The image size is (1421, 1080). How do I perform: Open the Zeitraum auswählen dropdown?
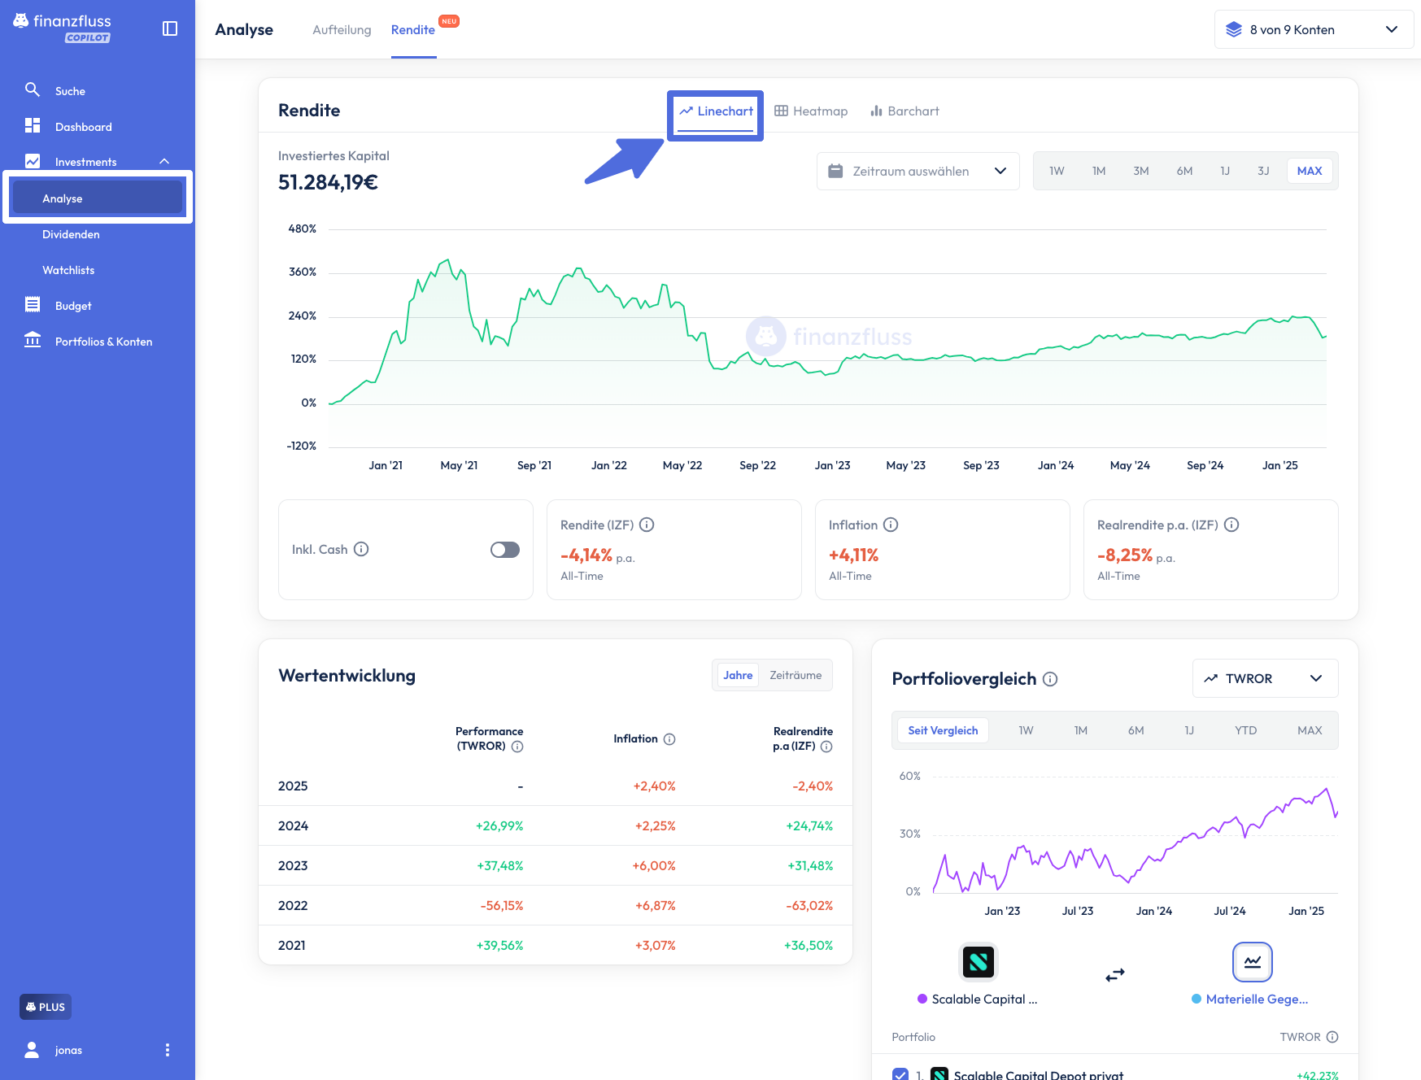click(918, 171)
